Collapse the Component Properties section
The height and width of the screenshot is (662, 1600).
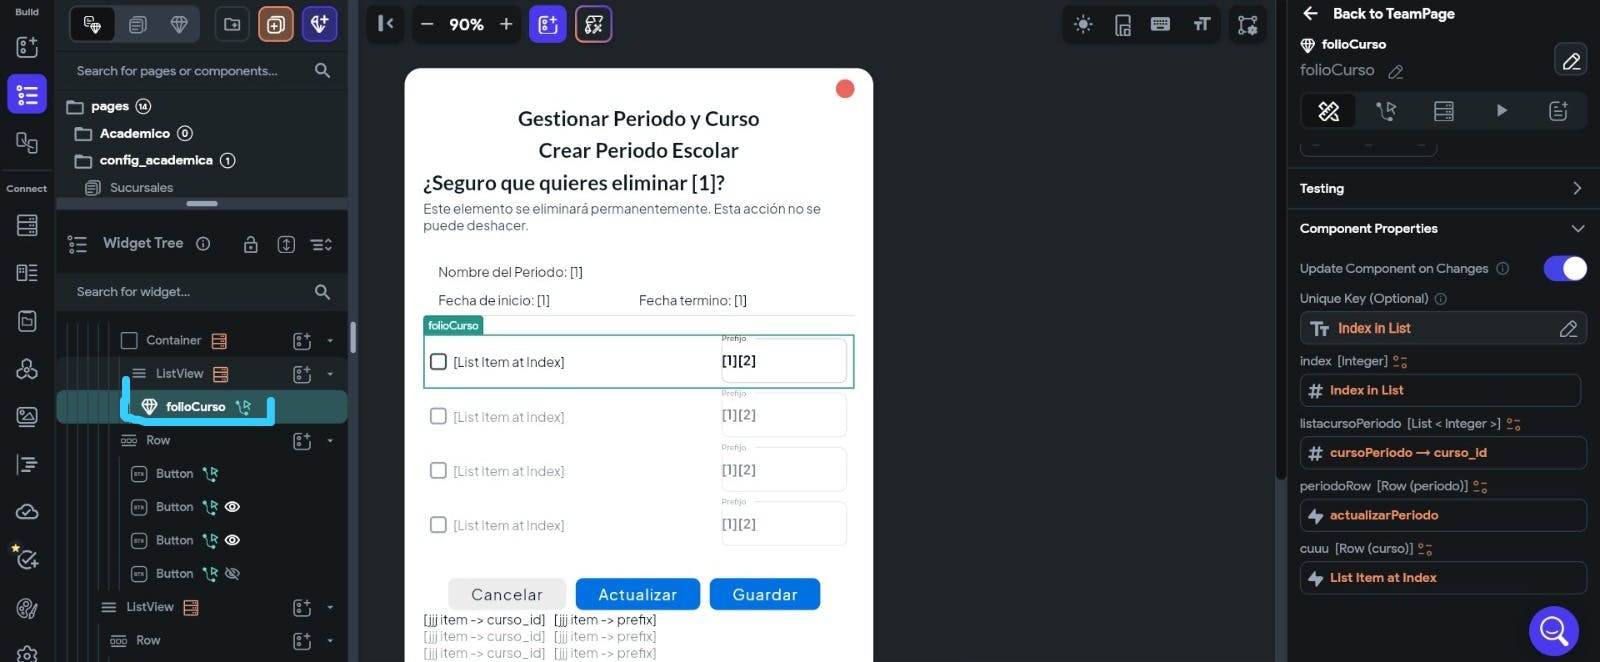click(1577, 229)
